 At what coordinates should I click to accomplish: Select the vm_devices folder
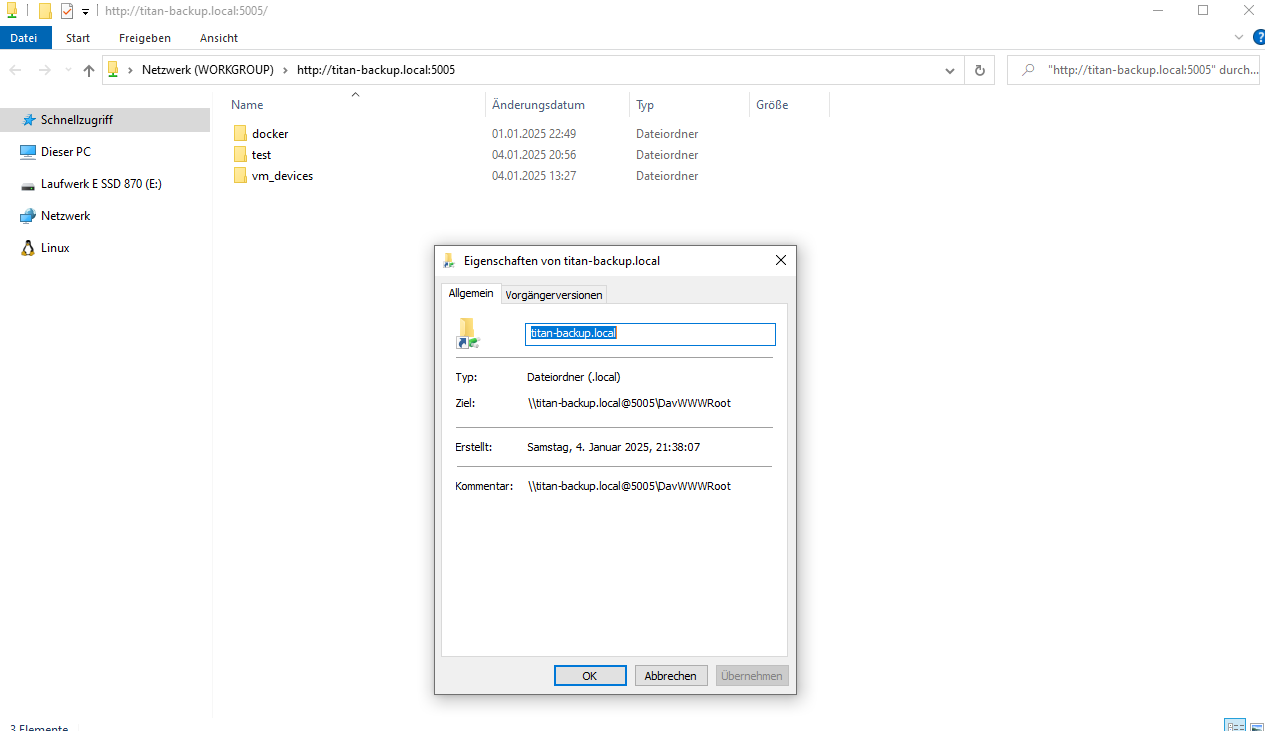tap(282, 176)
